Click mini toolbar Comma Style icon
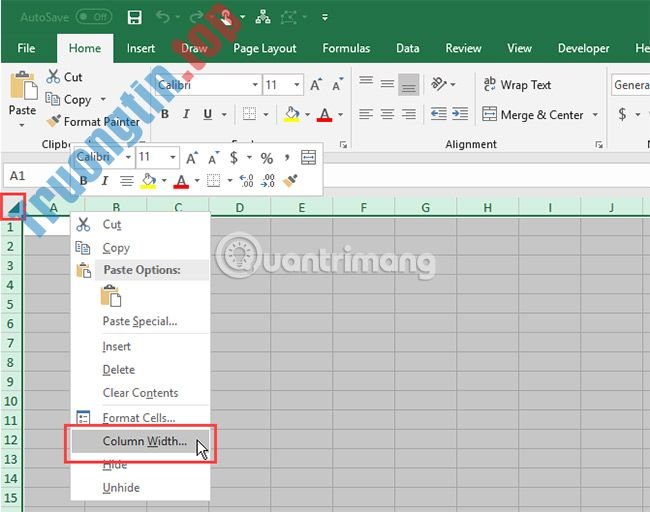This screenshot has height=512, width=650. 287,158
